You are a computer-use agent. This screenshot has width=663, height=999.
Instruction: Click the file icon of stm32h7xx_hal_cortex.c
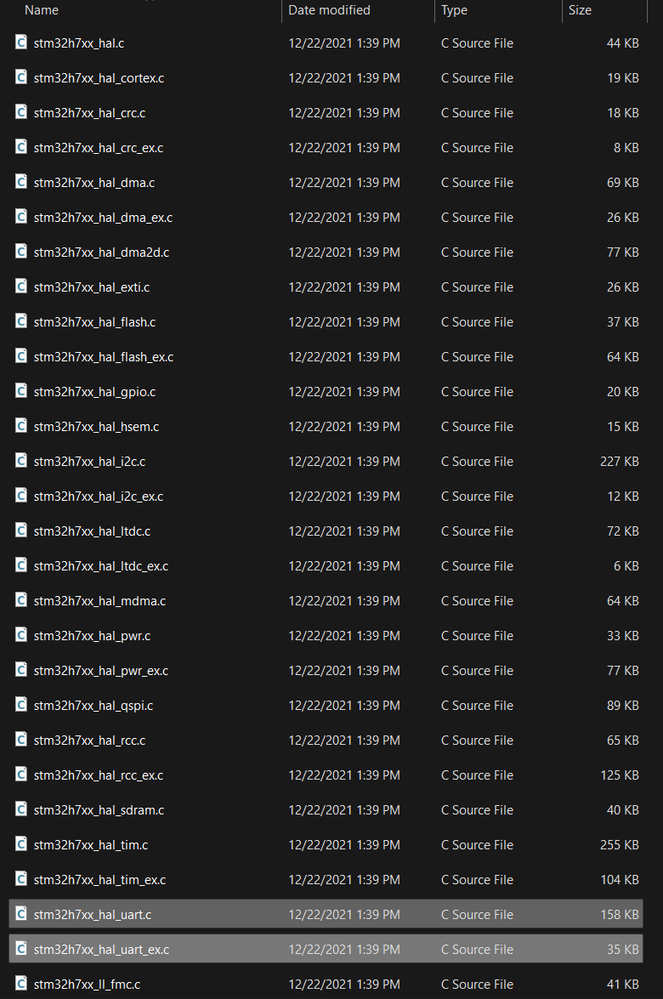click(x=21, y=78)
